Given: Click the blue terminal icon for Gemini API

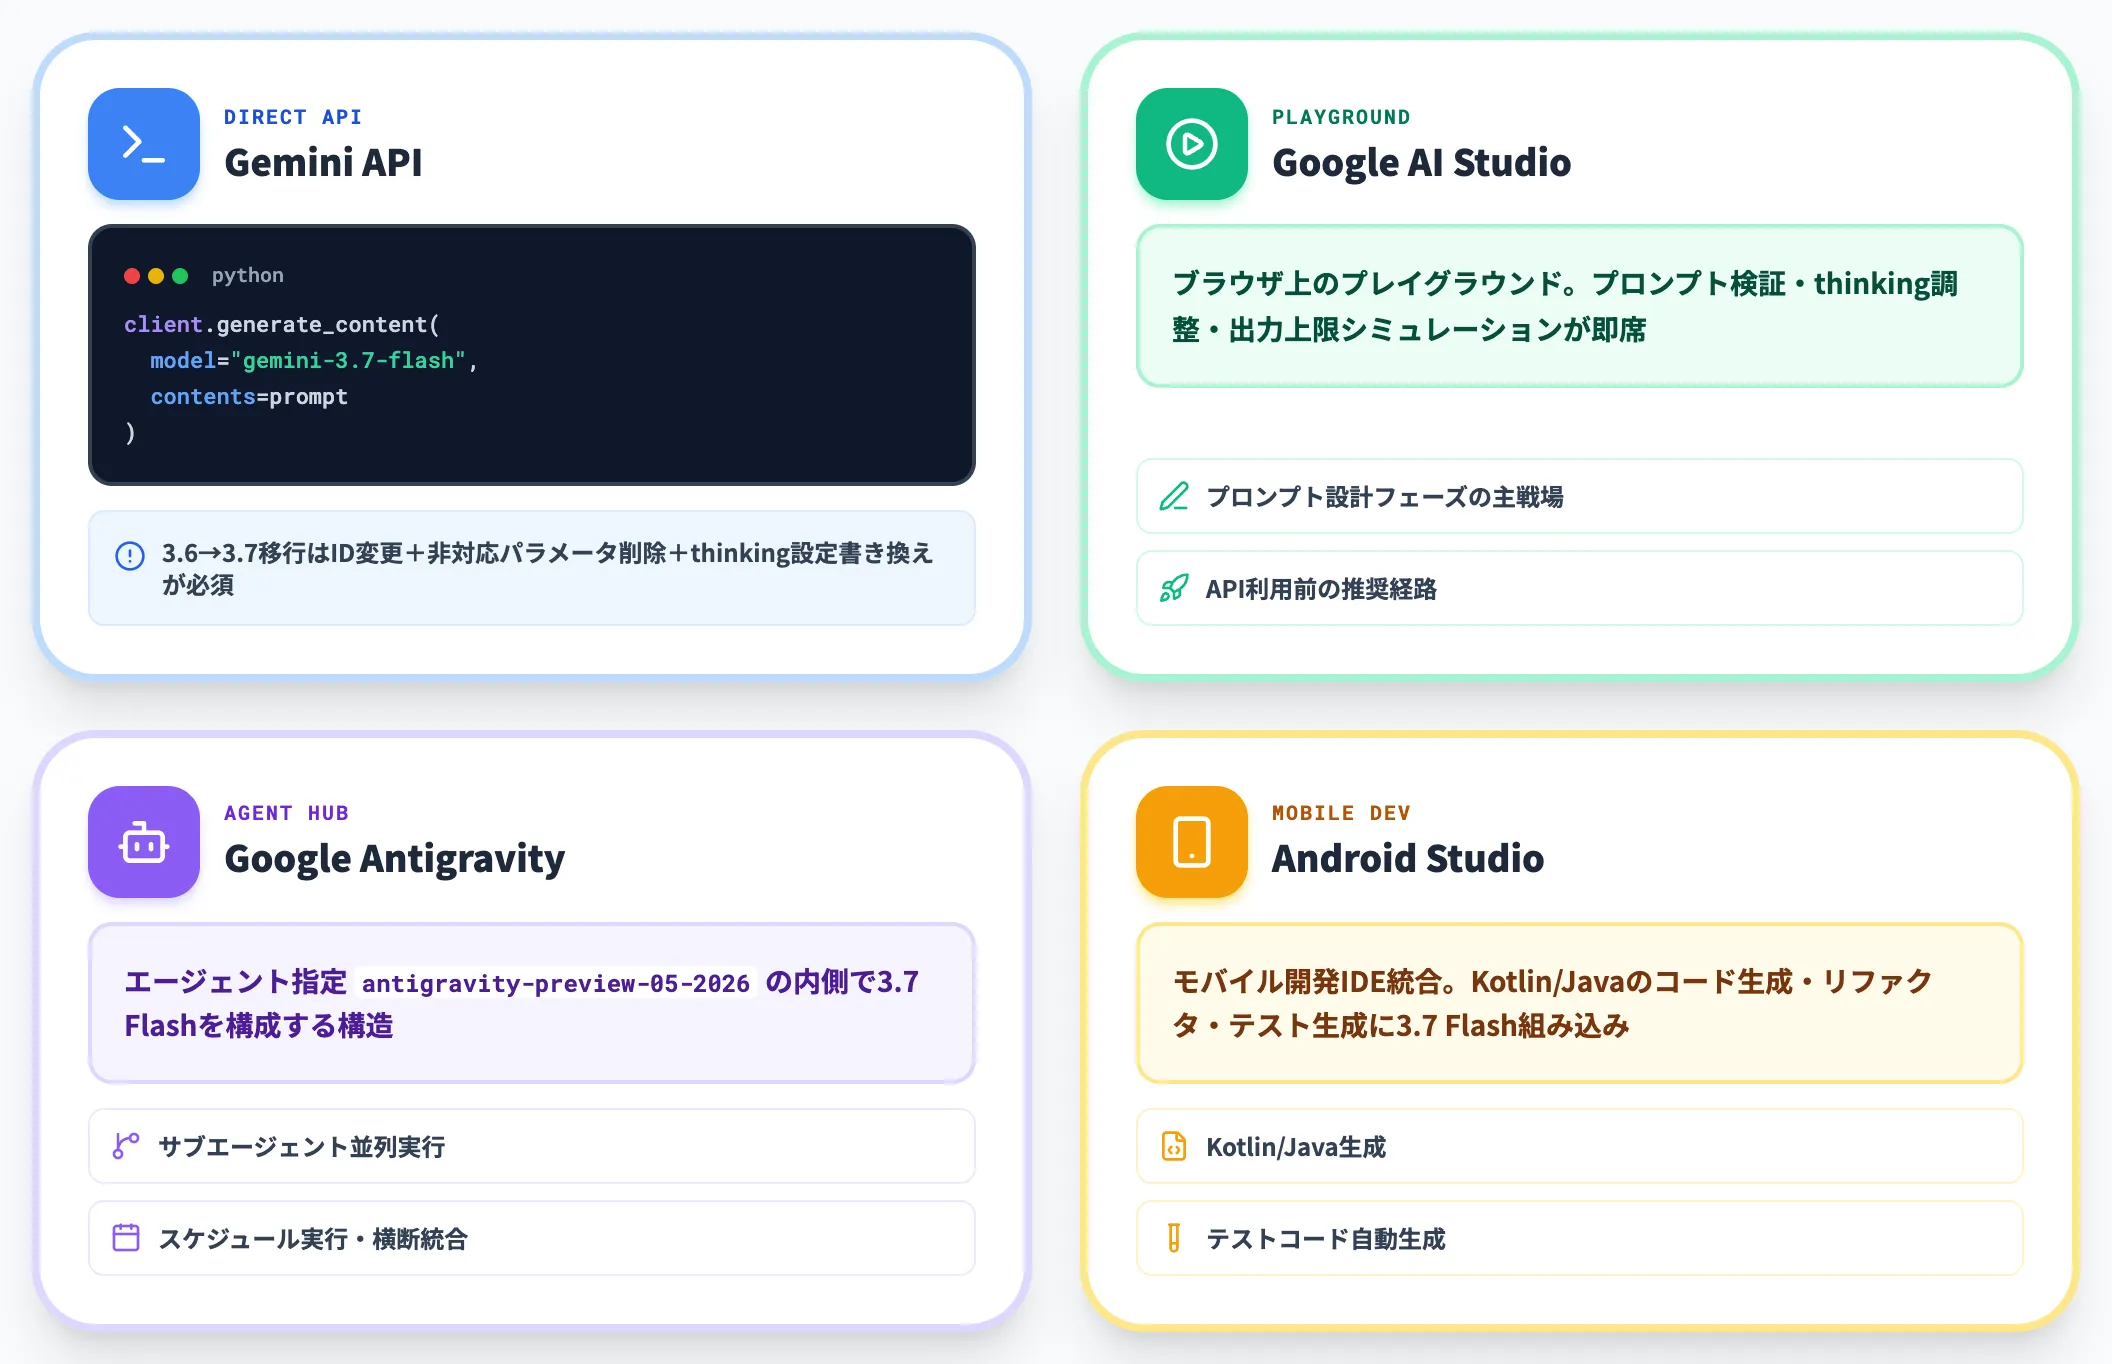Looking at the screenshot, I should (x=144, y=144).
